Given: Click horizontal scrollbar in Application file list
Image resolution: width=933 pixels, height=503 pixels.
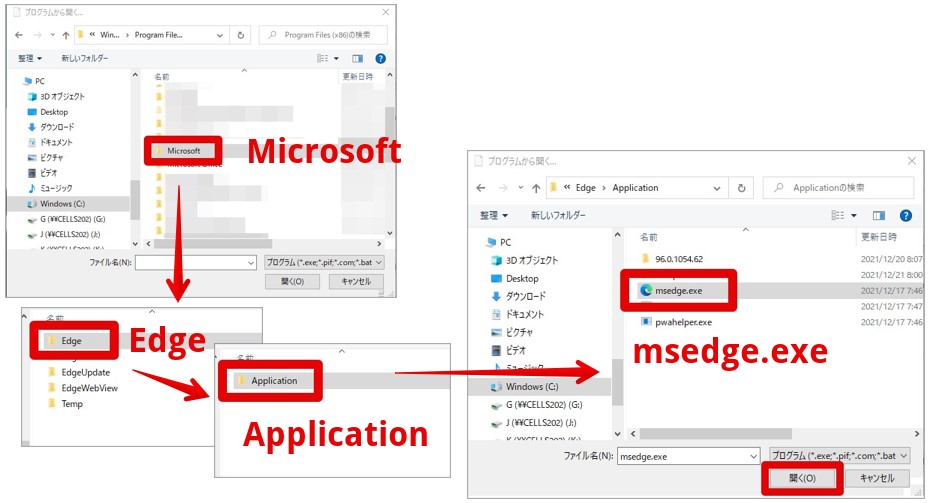Looking at the screenshot, I should pos(715,433).
